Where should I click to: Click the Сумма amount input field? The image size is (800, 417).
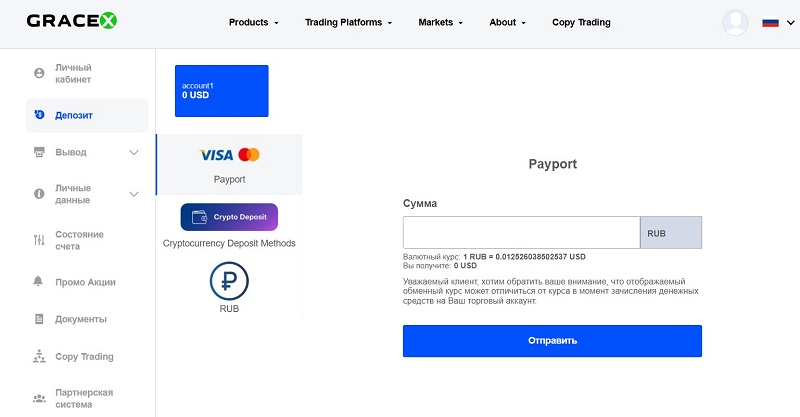click(x=521, y=233)
